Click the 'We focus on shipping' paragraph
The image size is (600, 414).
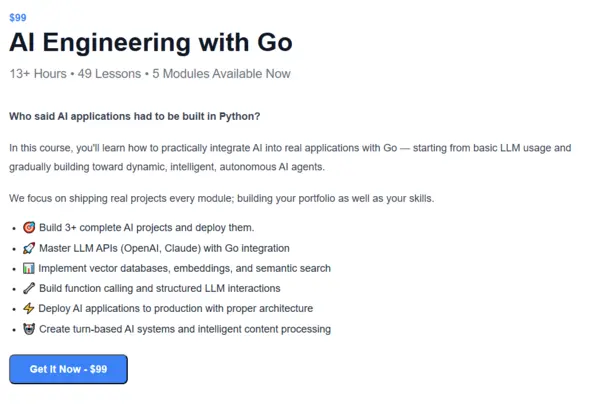pos(221,198)
